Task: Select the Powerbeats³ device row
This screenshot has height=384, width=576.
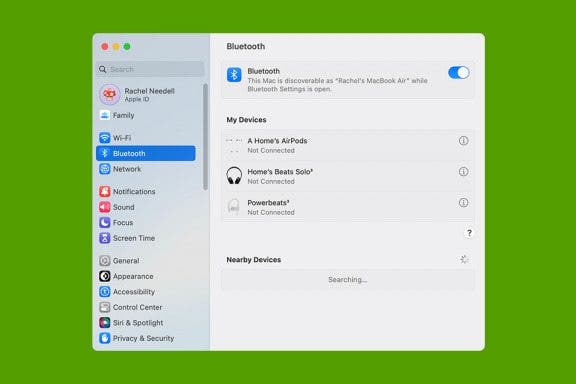Action: click(348, 207)
